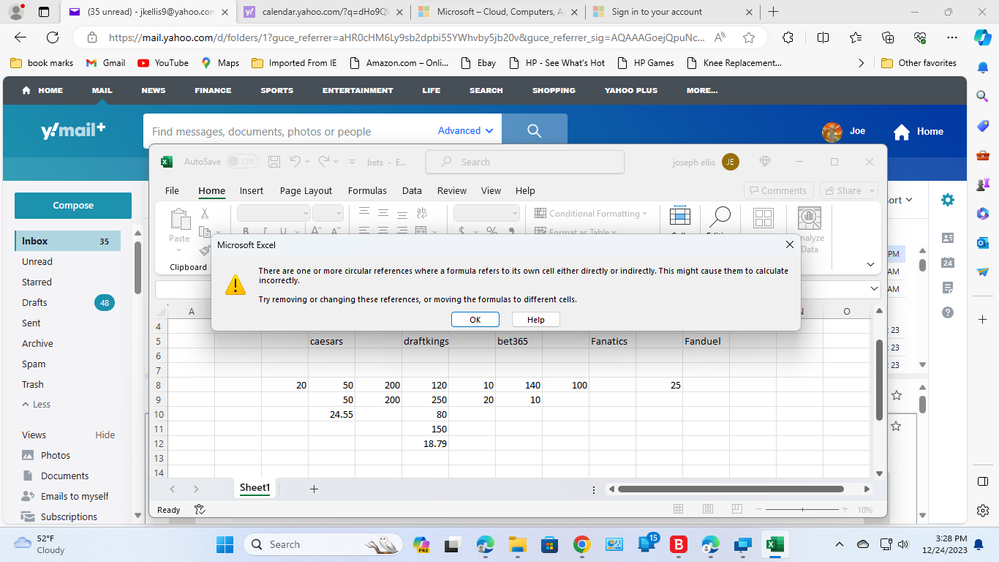
Task: Open Google Chrome from taskbar
Action: [581, 544]
